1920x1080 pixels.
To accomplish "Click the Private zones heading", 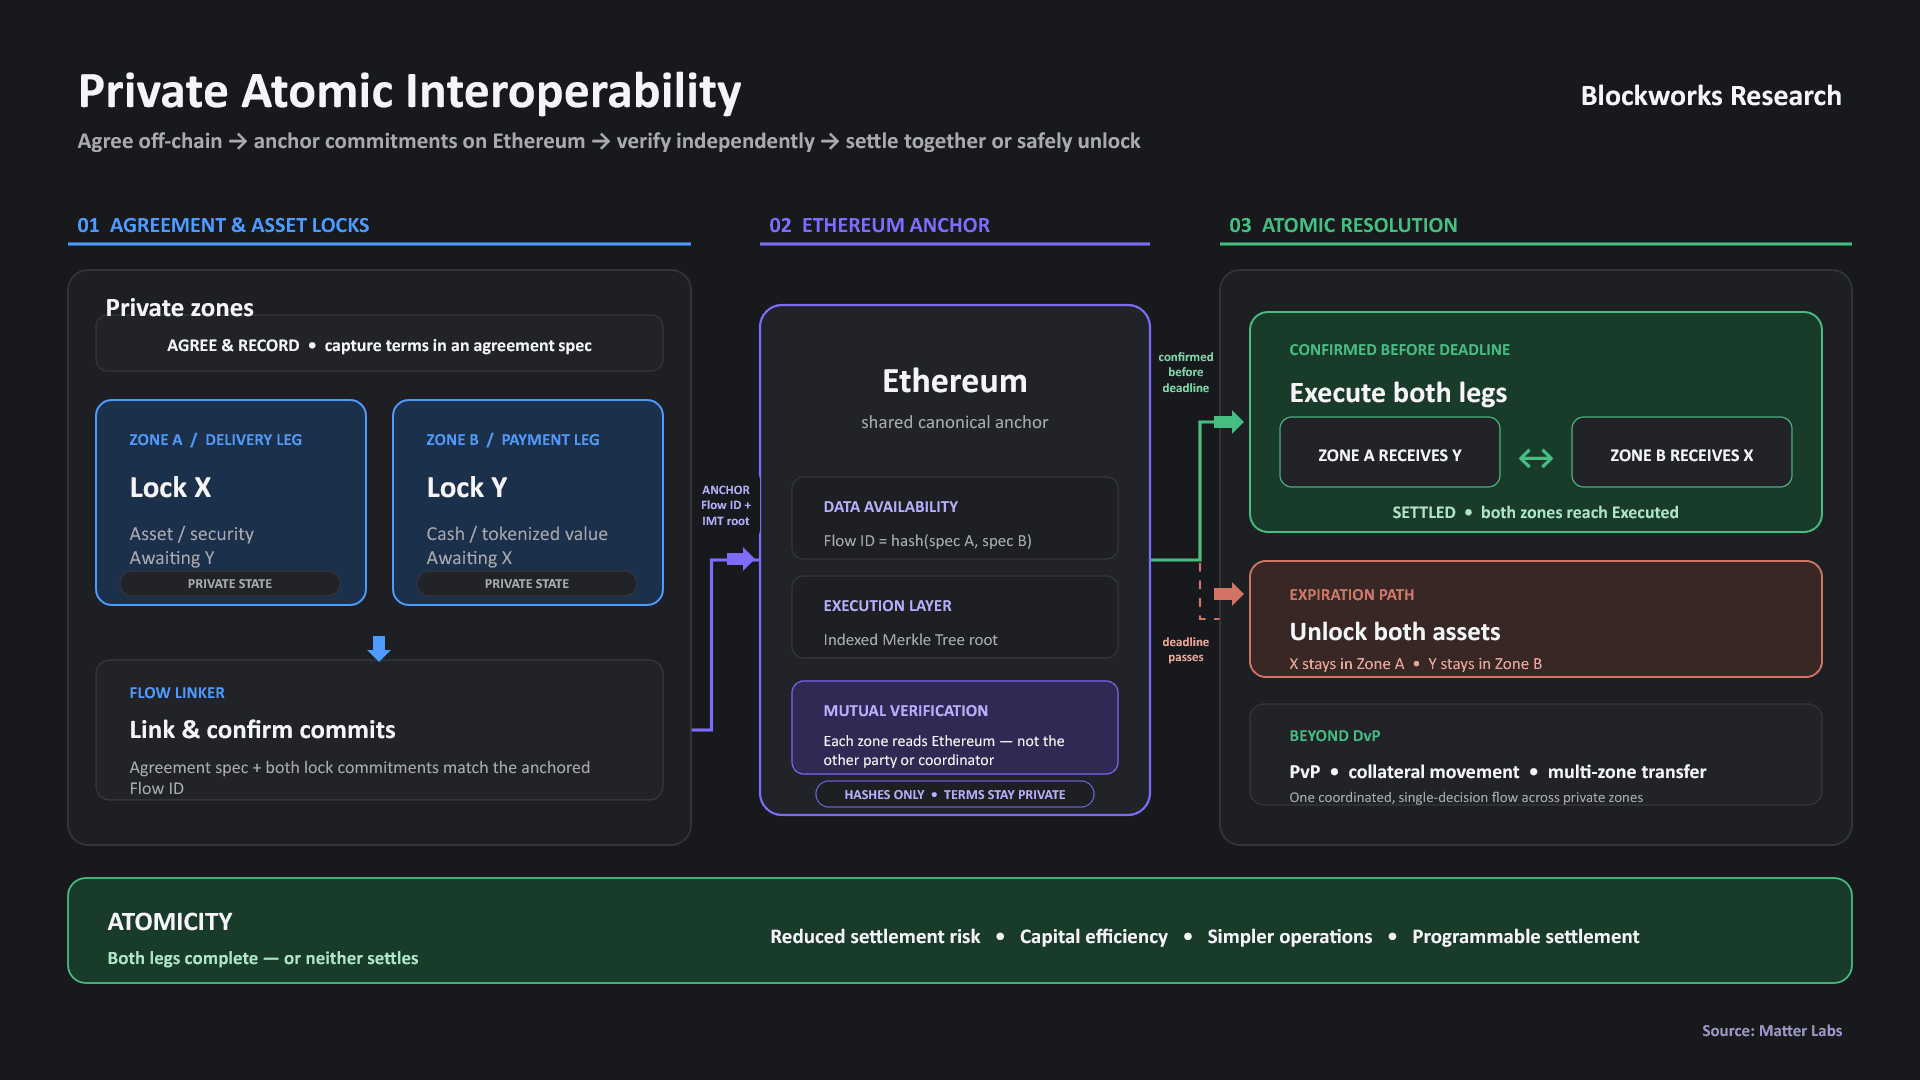I will (x=179, y=308).
